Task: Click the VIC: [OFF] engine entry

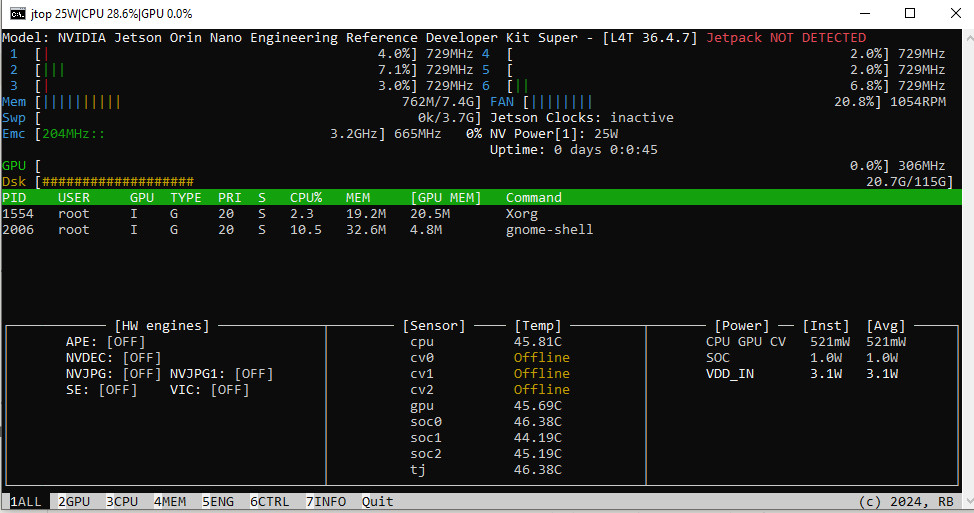Action: 209,390
